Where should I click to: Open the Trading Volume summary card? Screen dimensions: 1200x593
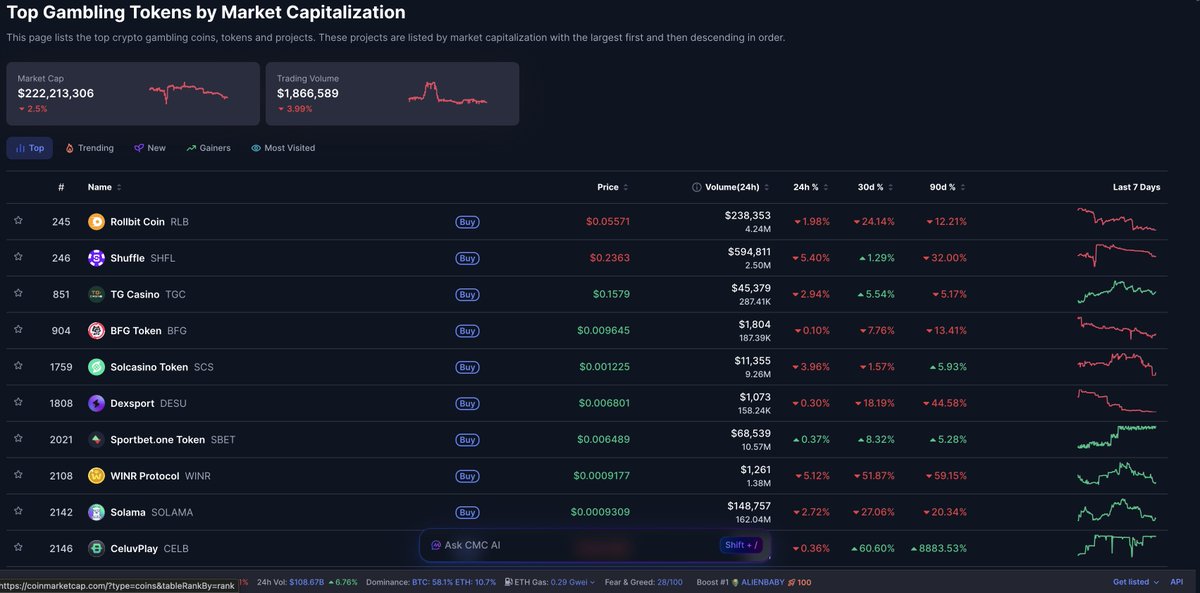[392, 94]
